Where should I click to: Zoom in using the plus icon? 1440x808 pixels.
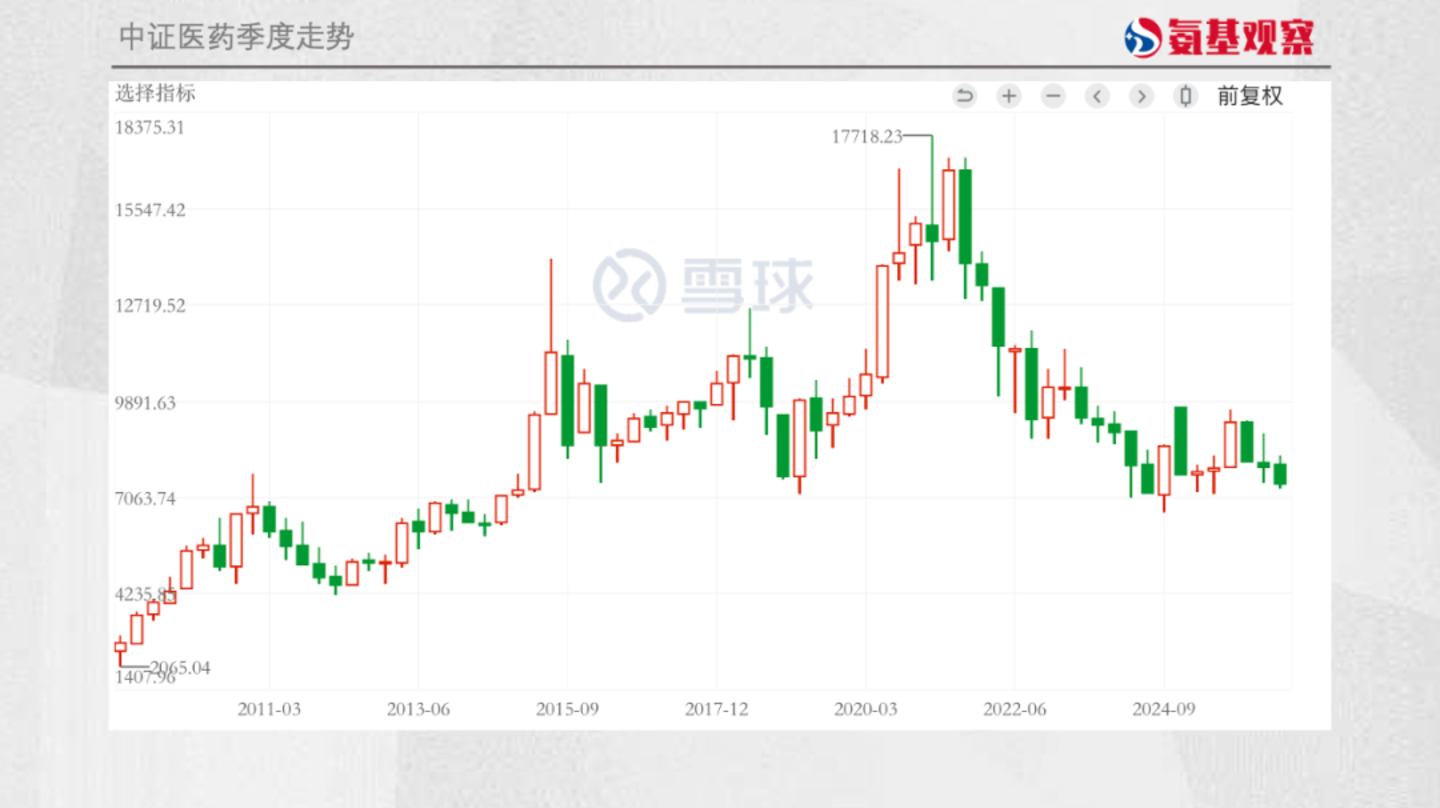pyautogui.click(x=1009, y=96)
